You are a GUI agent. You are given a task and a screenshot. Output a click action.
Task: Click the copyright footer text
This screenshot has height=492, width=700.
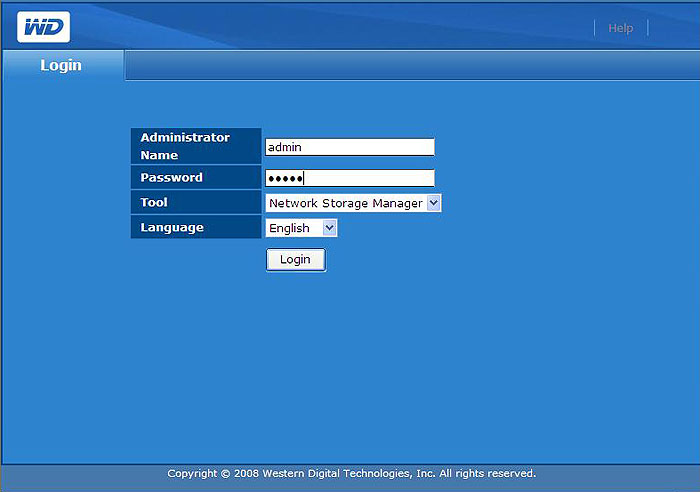tap(351, 473)
